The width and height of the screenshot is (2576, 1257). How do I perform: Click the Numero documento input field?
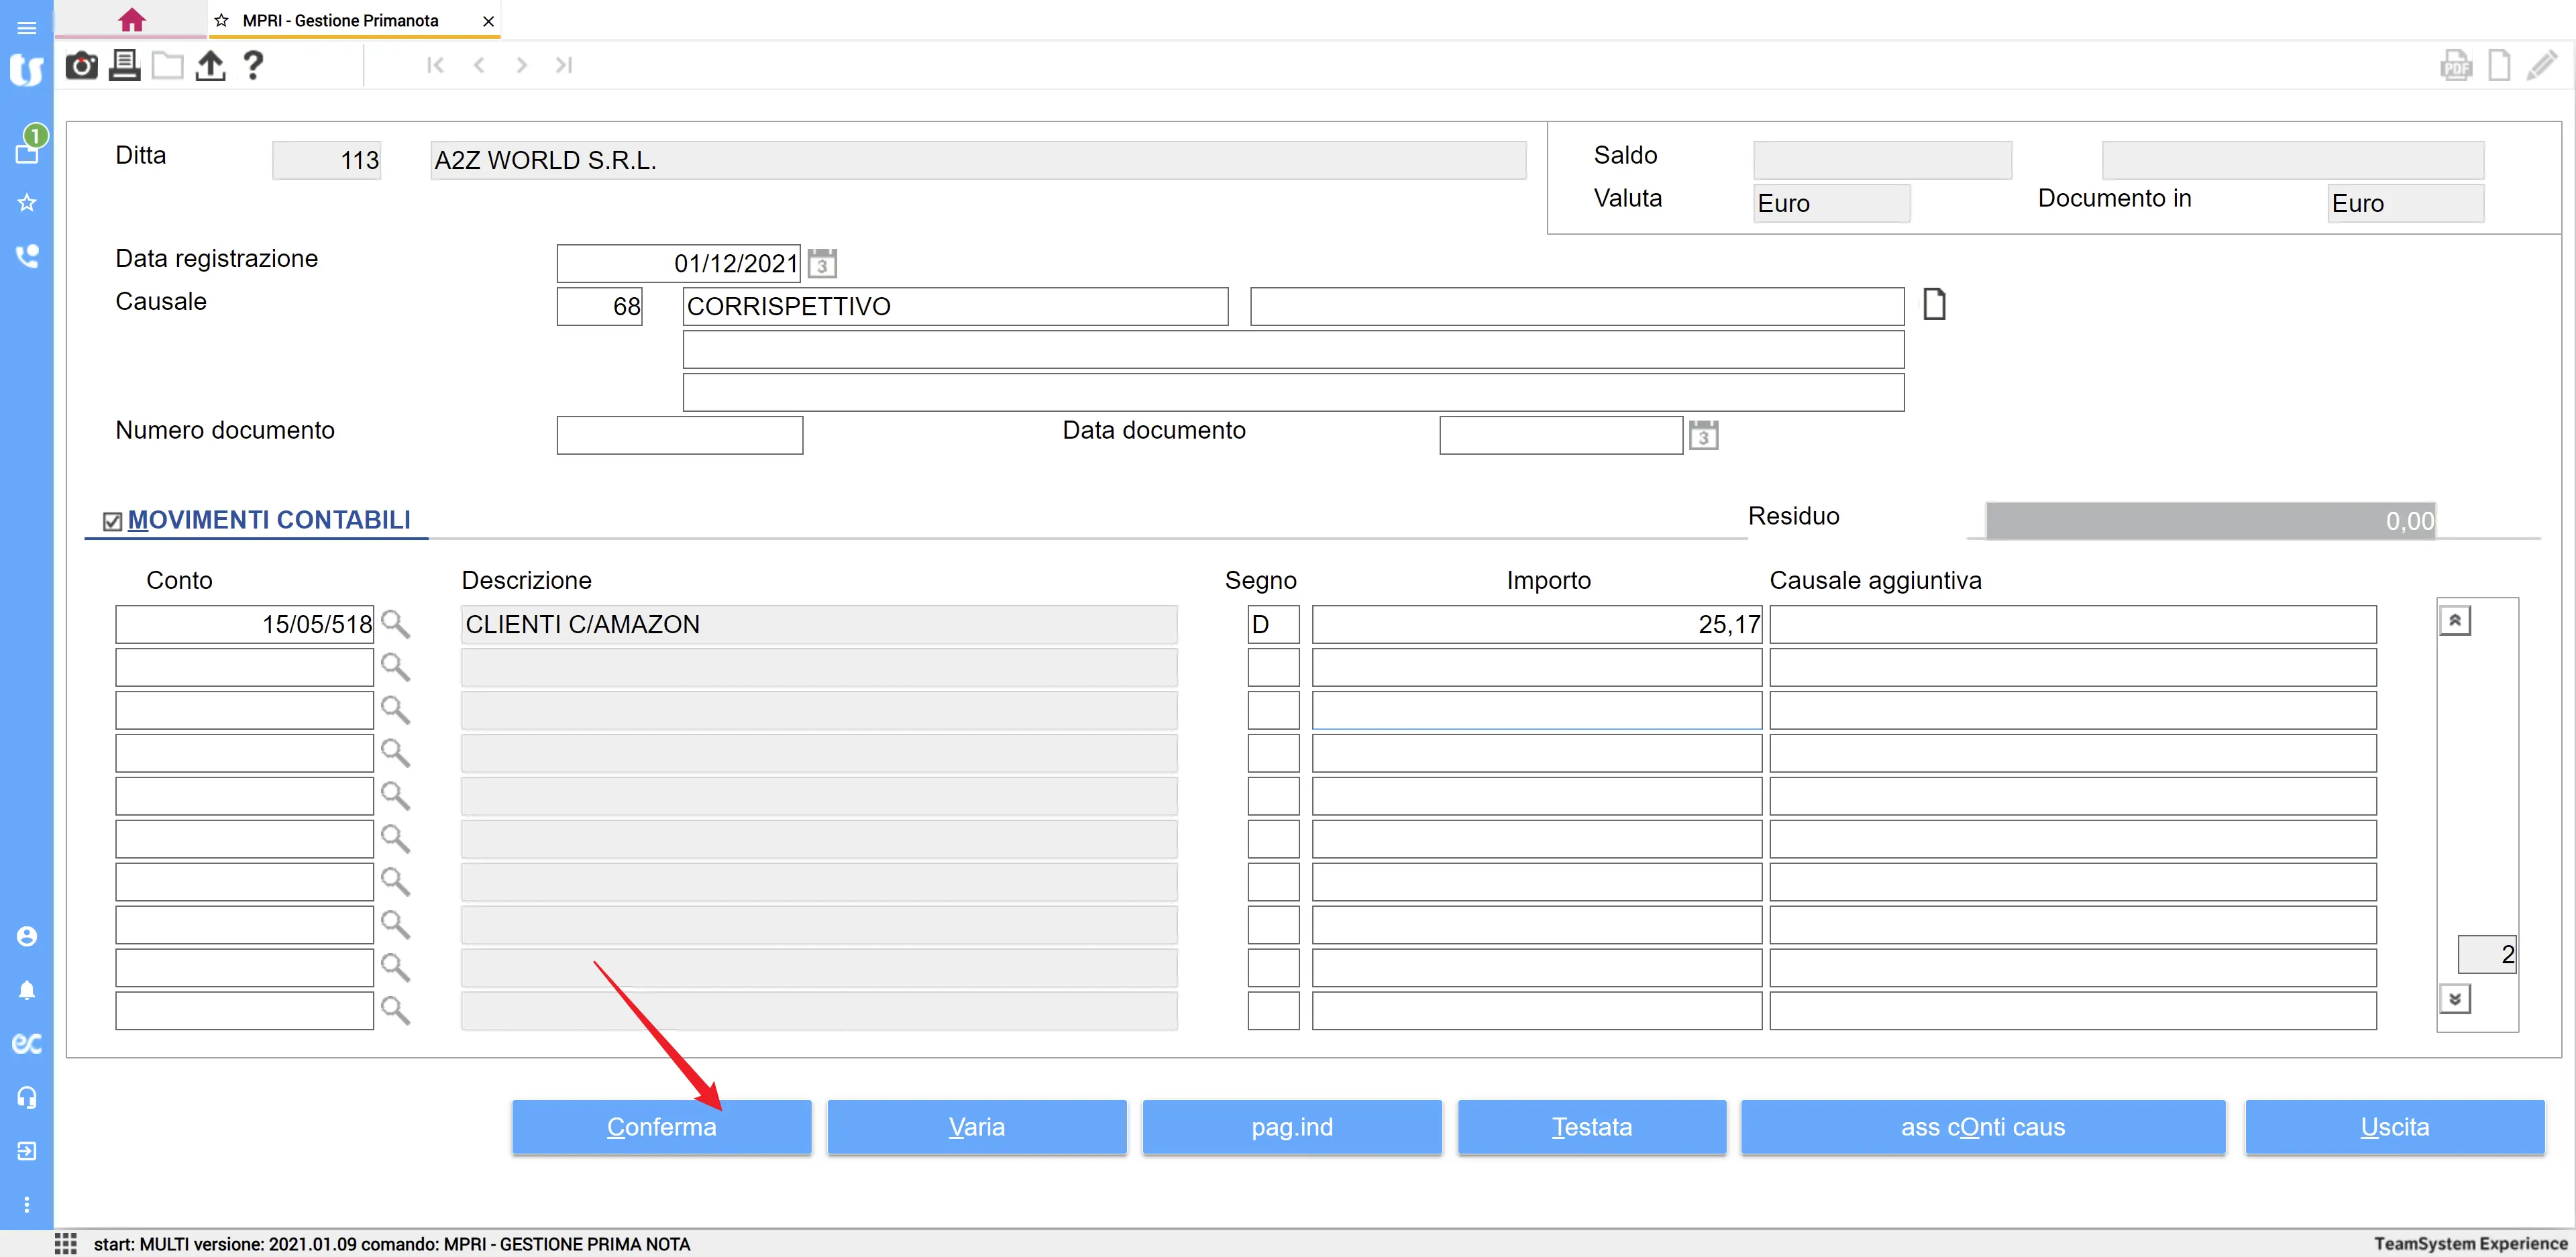point(679,436)
